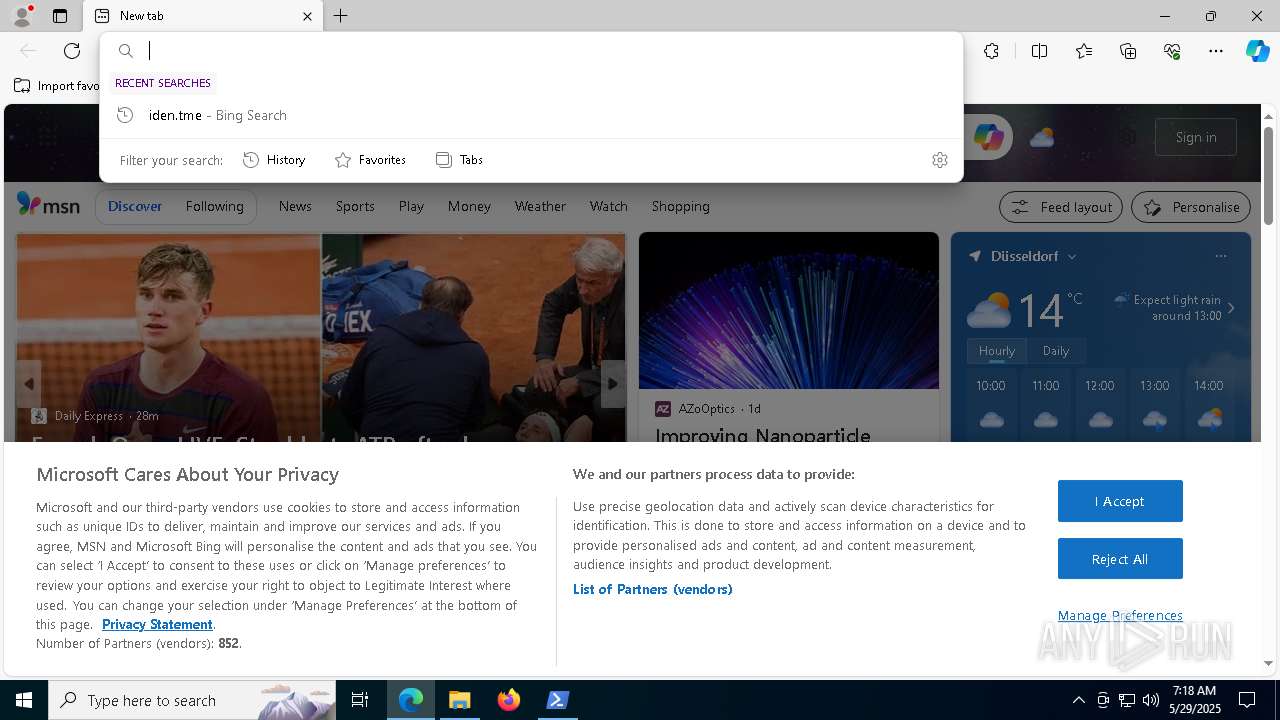Open notification center icon
The height and width of the screenshot is (720, 1280).
point(1247,700)
